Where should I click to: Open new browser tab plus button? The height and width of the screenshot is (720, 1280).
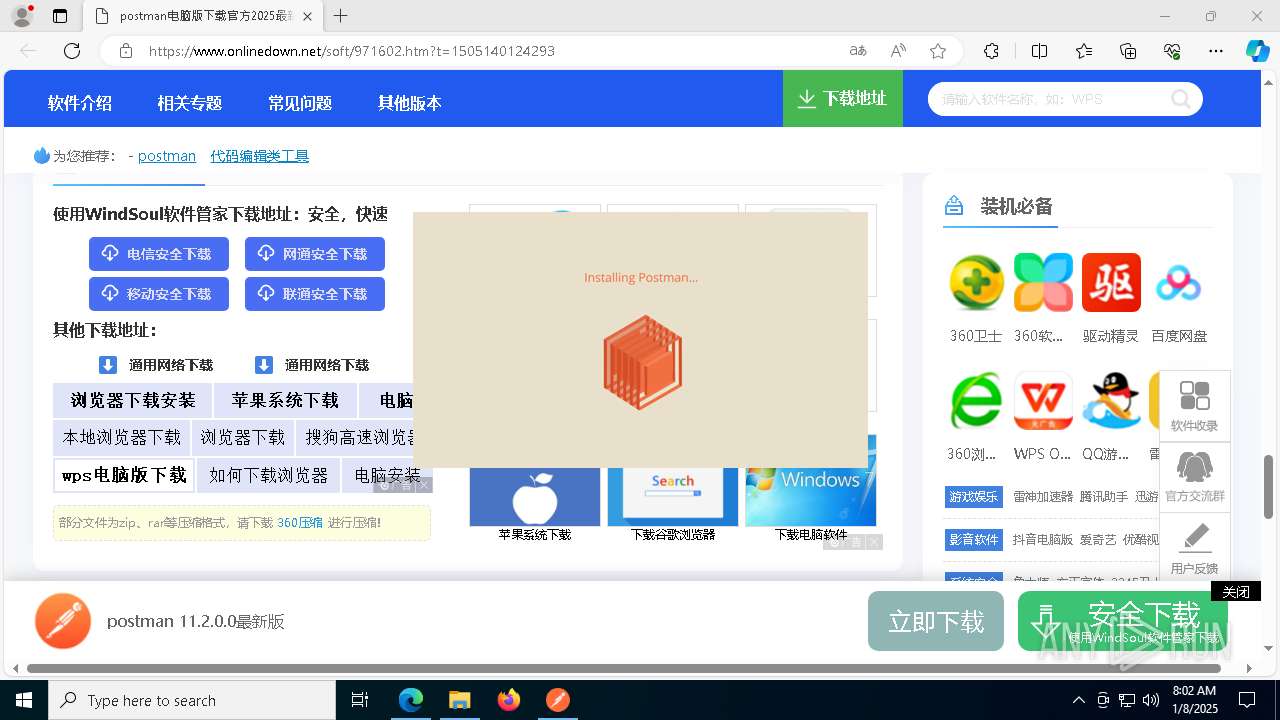[341, 16]
